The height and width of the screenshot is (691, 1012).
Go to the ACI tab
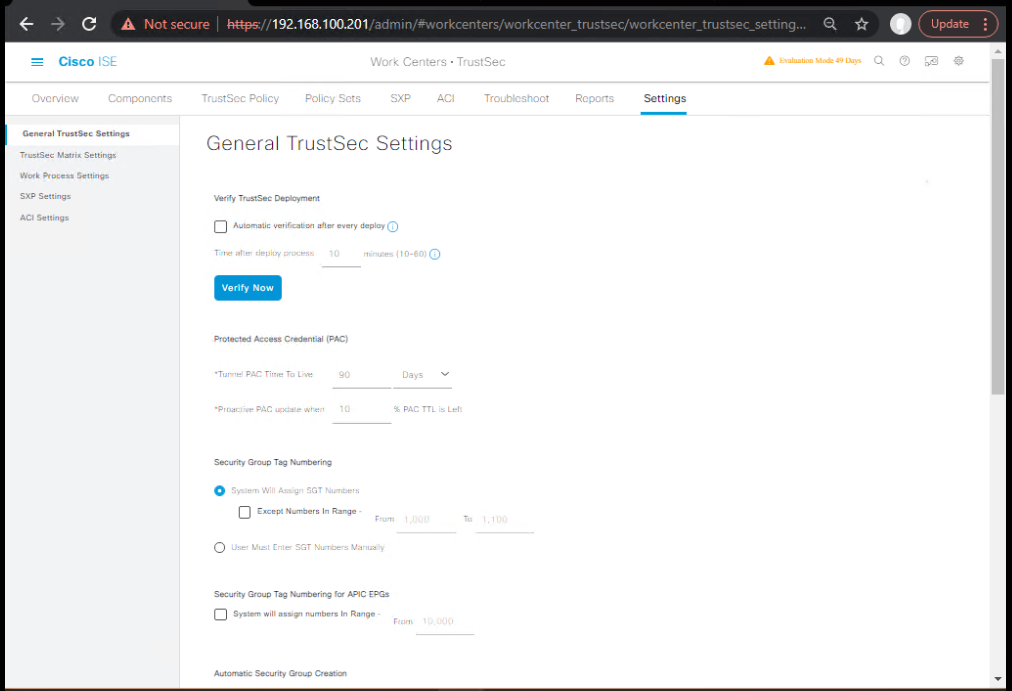click(x=445, y=99)
